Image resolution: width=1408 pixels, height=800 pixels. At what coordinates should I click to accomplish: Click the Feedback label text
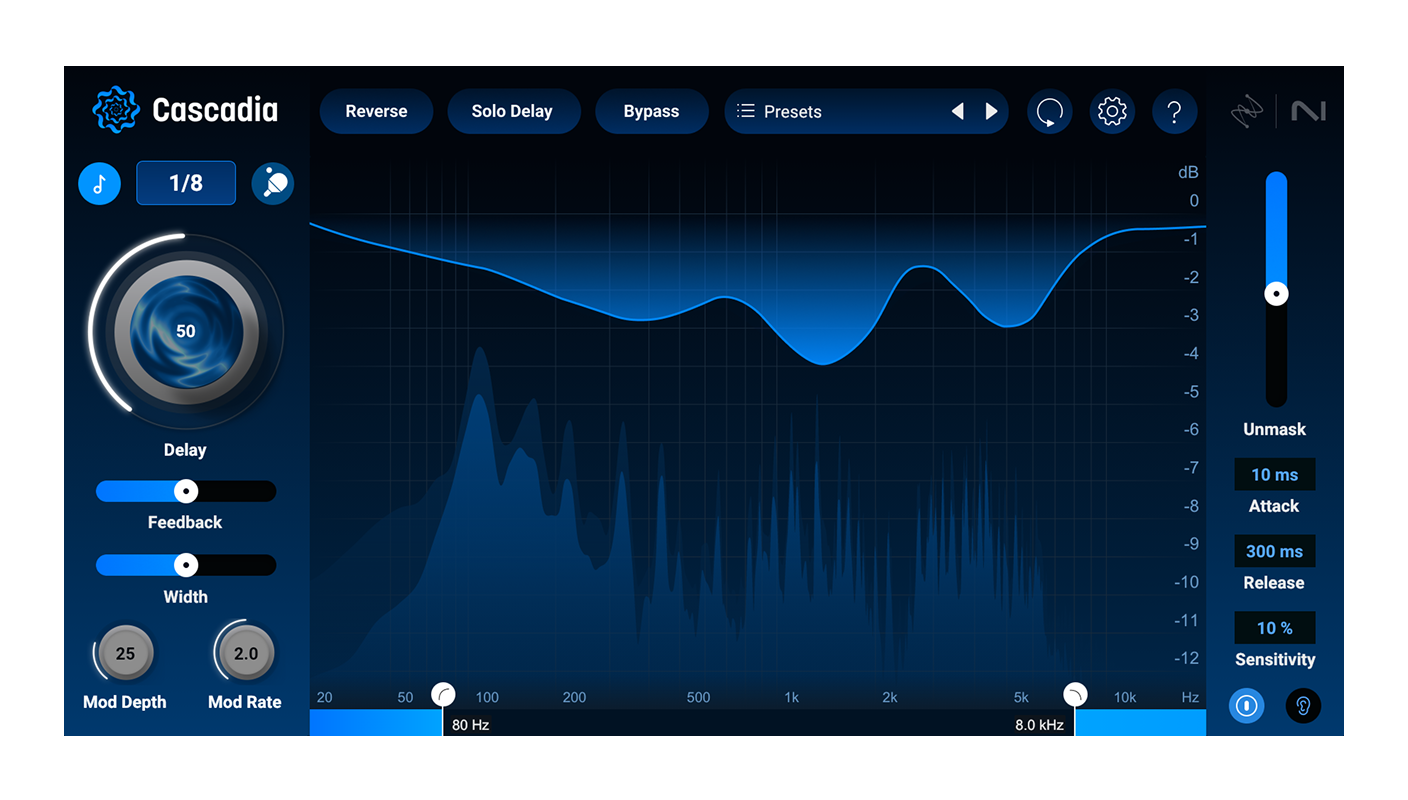[x=185, y=522]
